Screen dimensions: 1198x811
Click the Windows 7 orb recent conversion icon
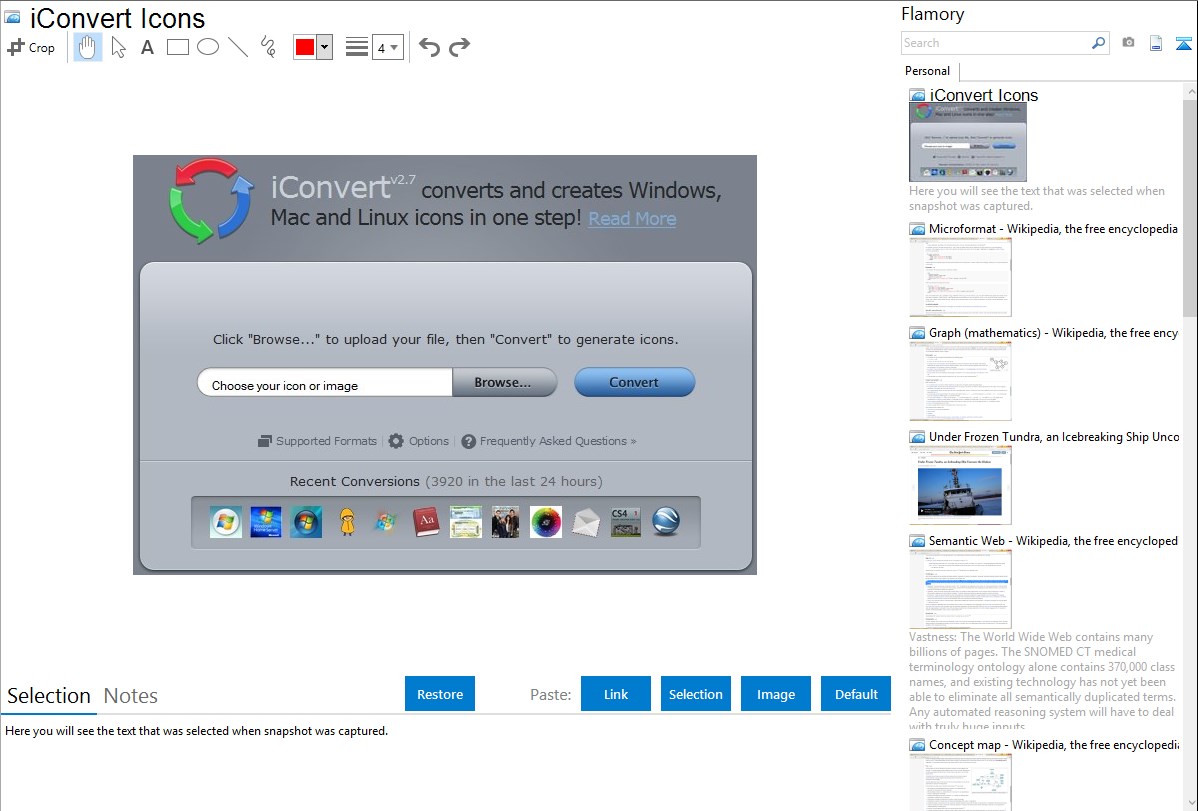pos(225,522)
